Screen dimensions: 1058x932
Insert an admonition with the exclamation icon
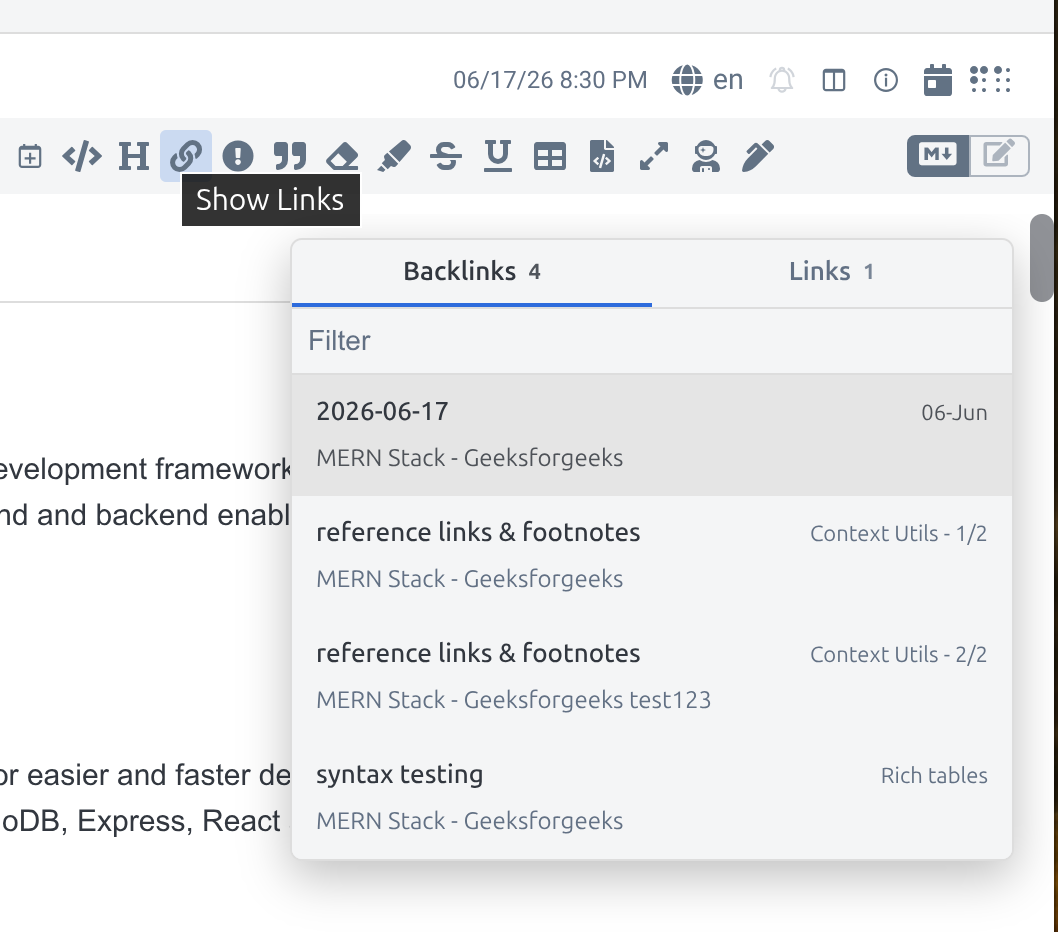(x=238, y=157)
